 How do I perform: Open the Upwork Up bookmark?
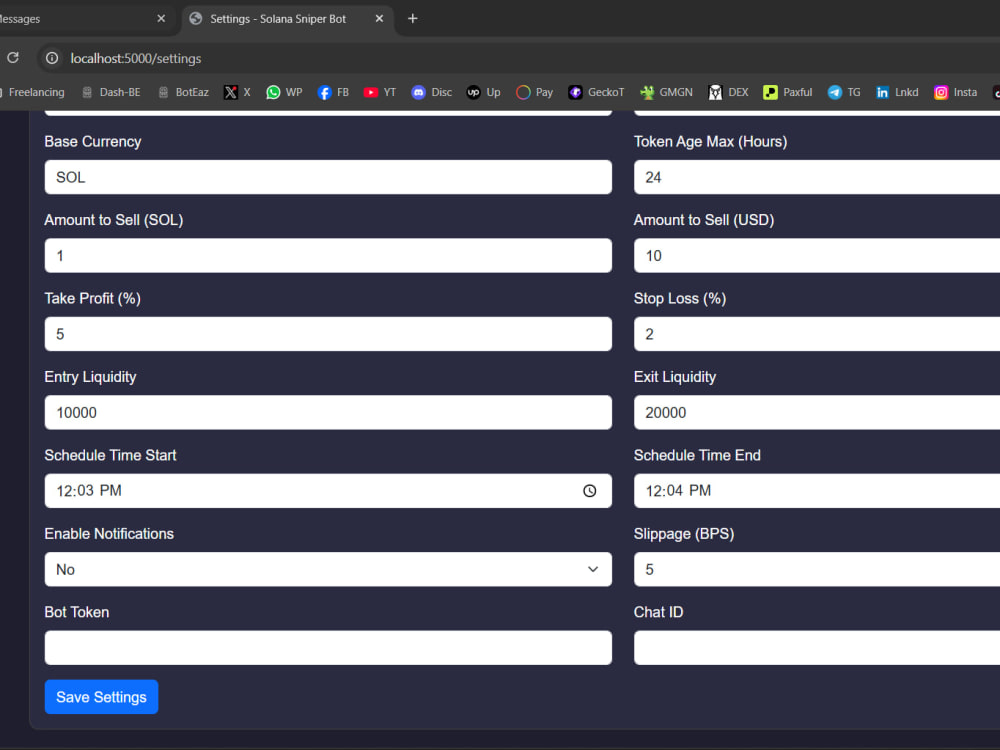point(483,92)
